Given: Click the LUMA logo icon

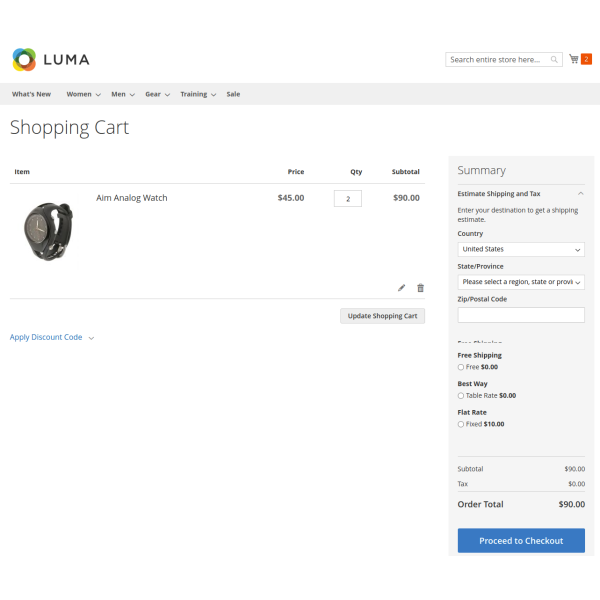Looking at the screenshot, I should coord(24,60).
